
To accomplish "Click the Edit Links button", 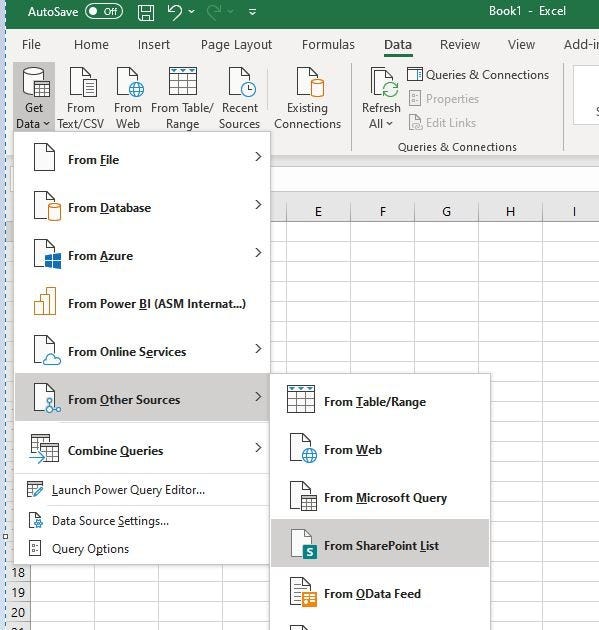I will [x=442, y=123].
